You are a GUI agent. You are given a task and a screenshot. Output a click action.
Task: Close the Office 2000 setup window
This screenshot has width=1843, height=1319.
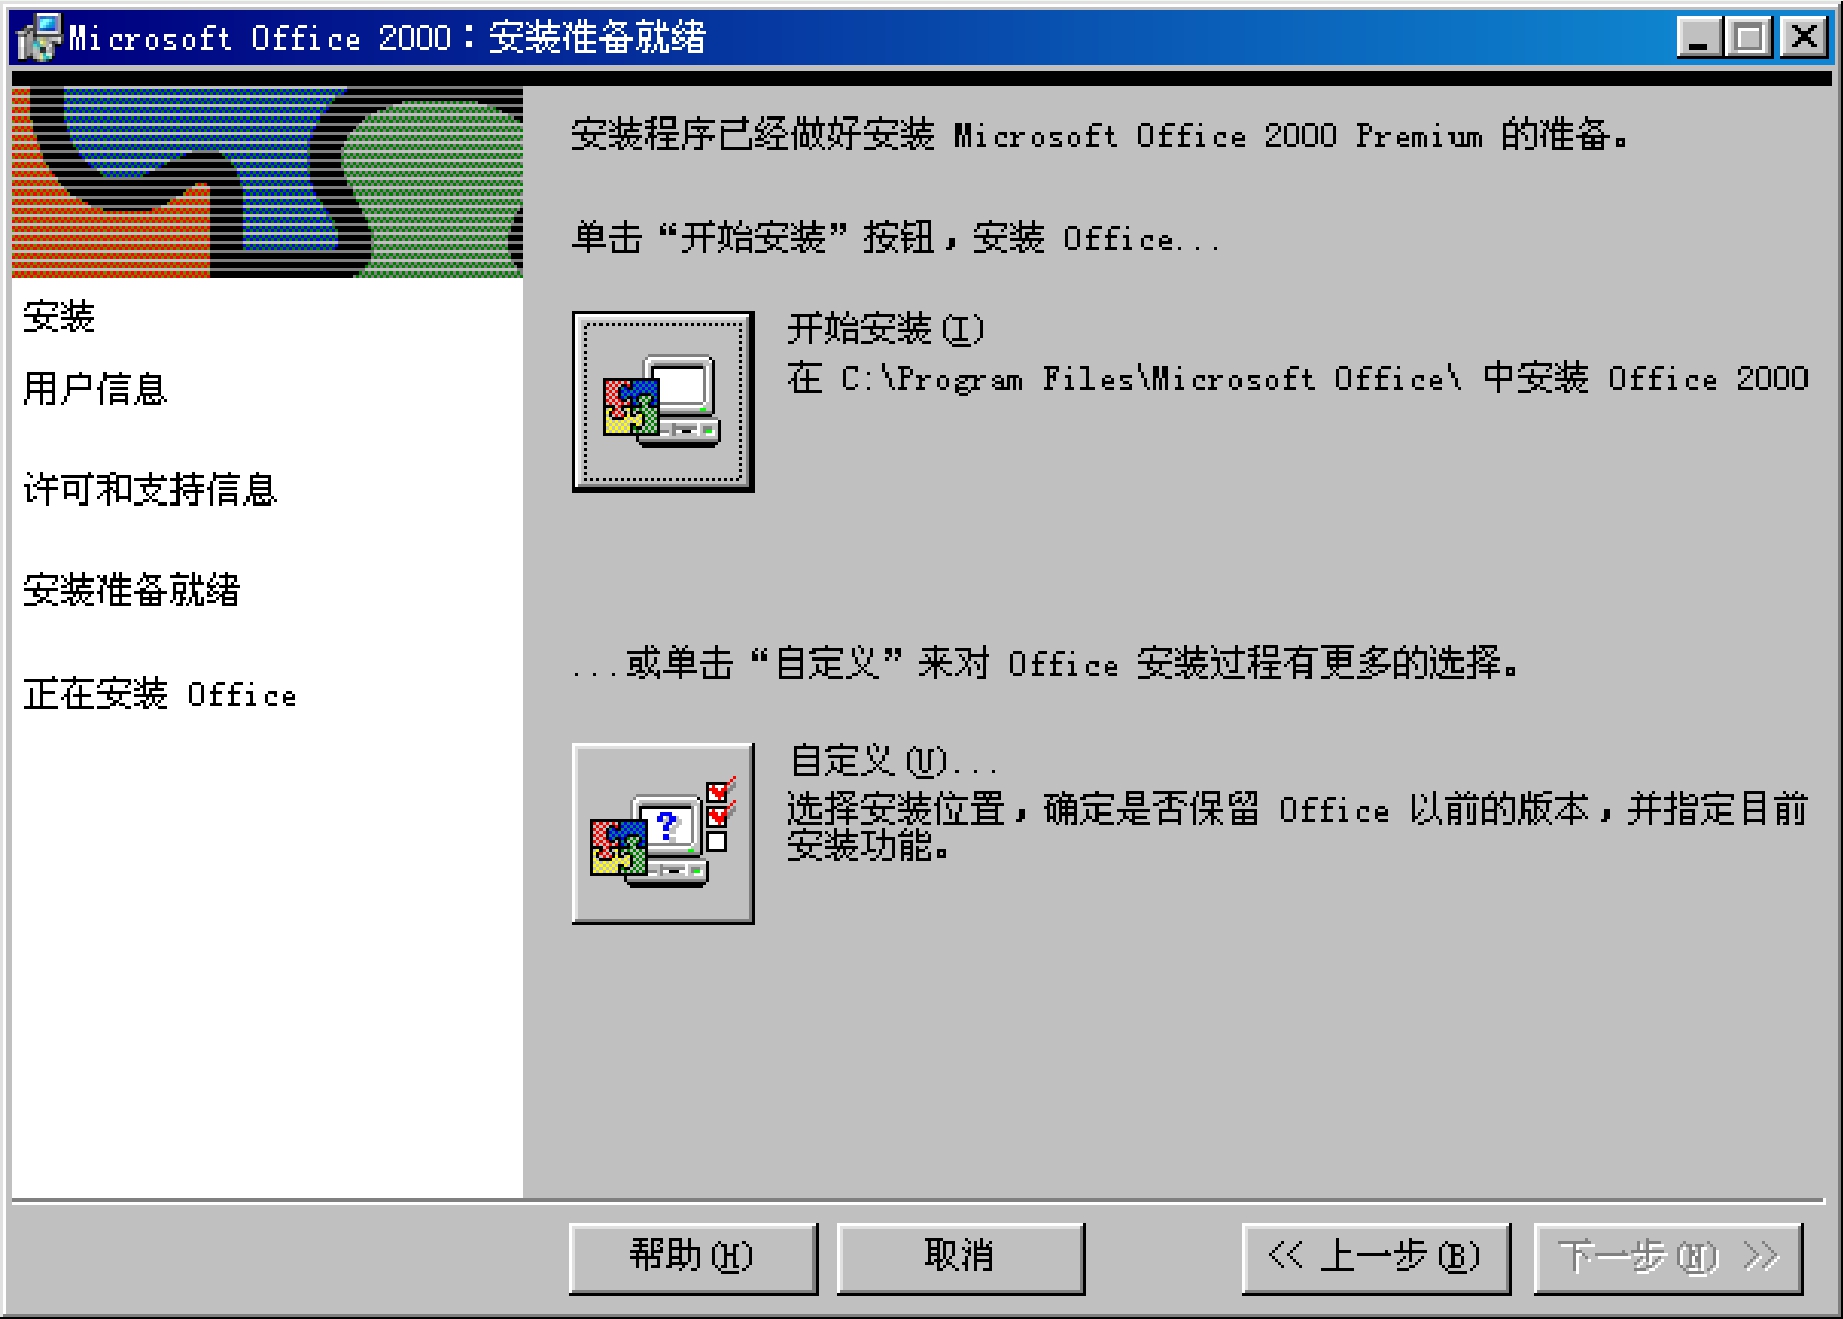pos(1804,38)
